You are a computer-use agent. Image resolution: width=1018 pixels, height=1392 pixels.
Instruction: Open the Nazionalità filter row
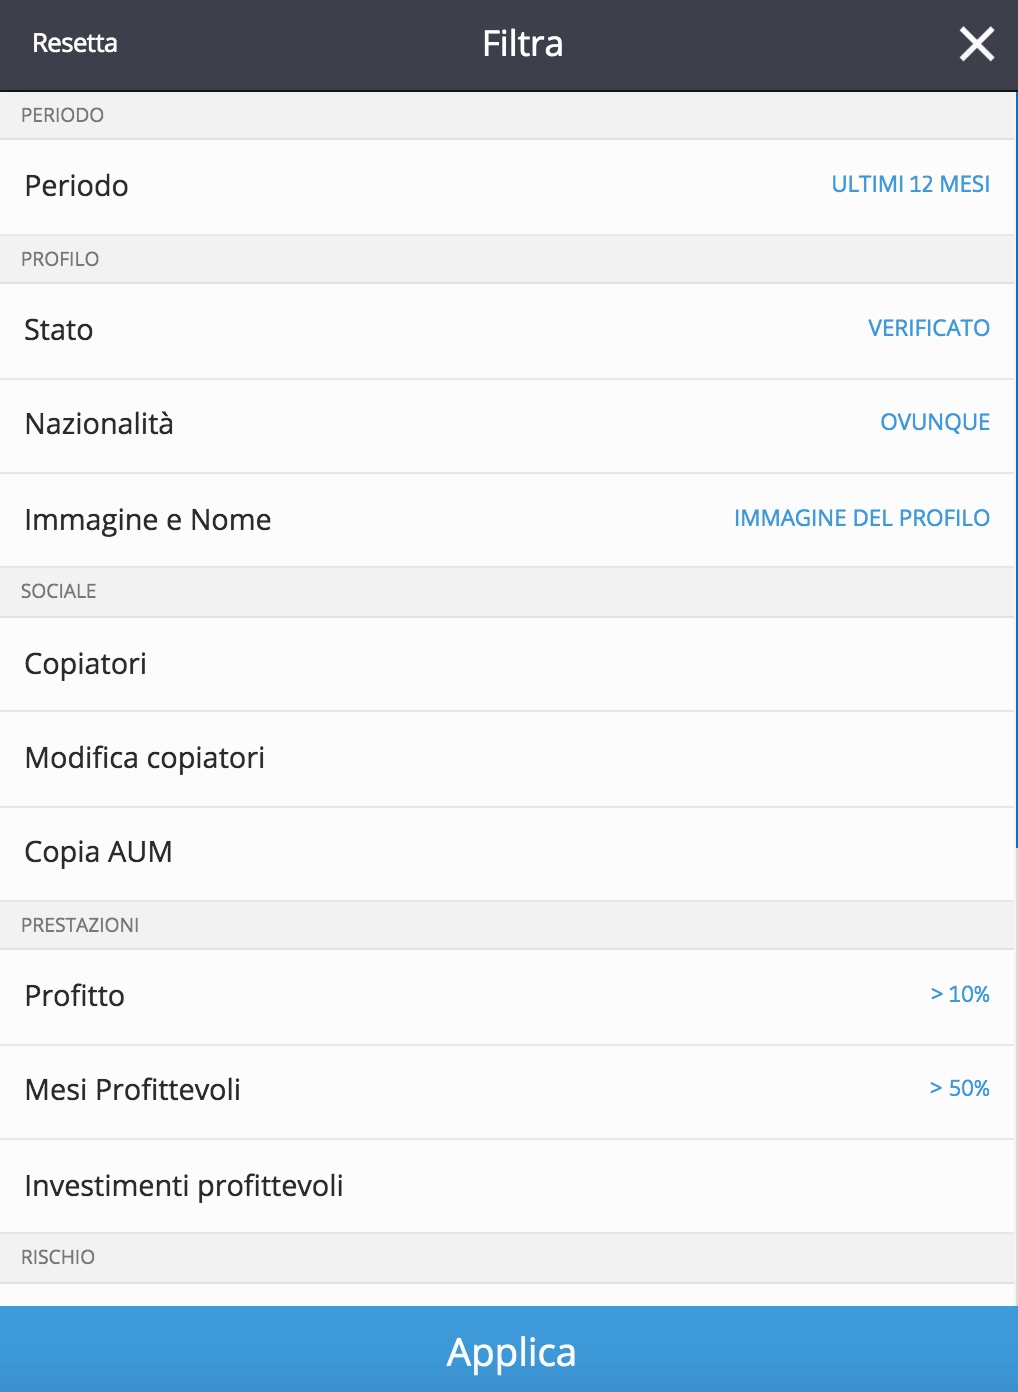point(507,426)
